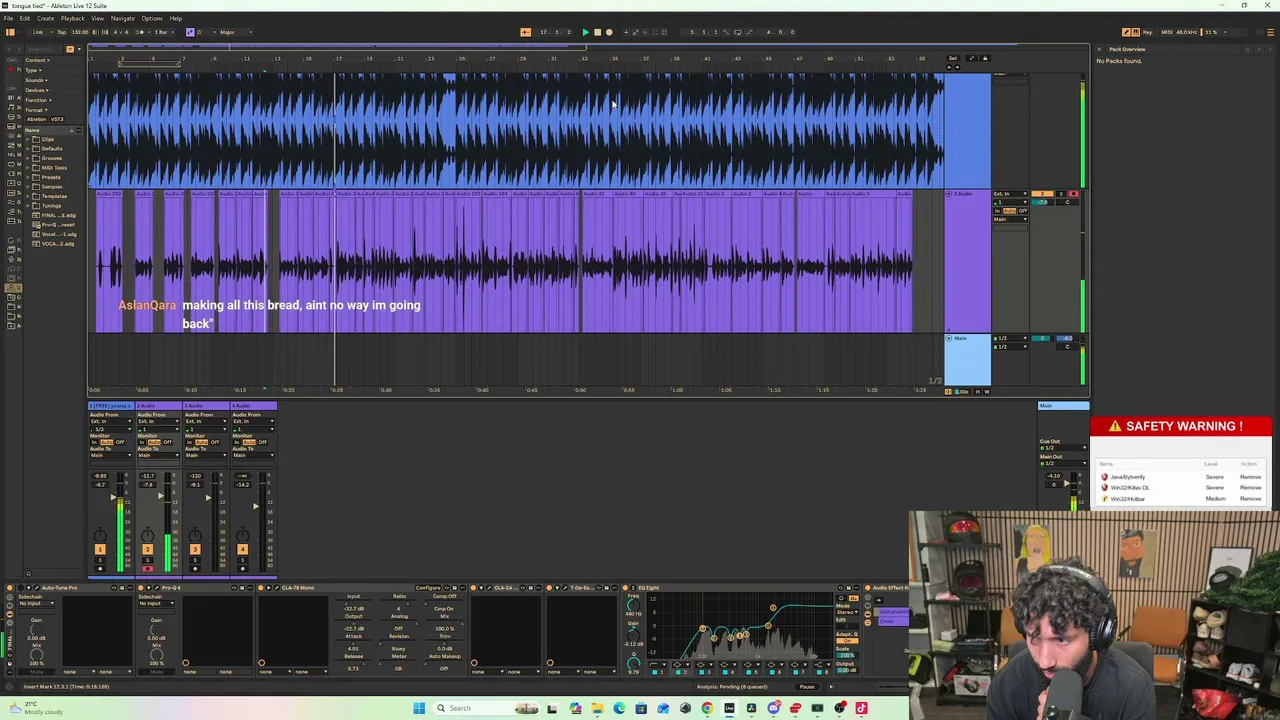
Task: Select the Pro-Q preset file in browser
Action: pyautogui.click(x=56, y=225)
